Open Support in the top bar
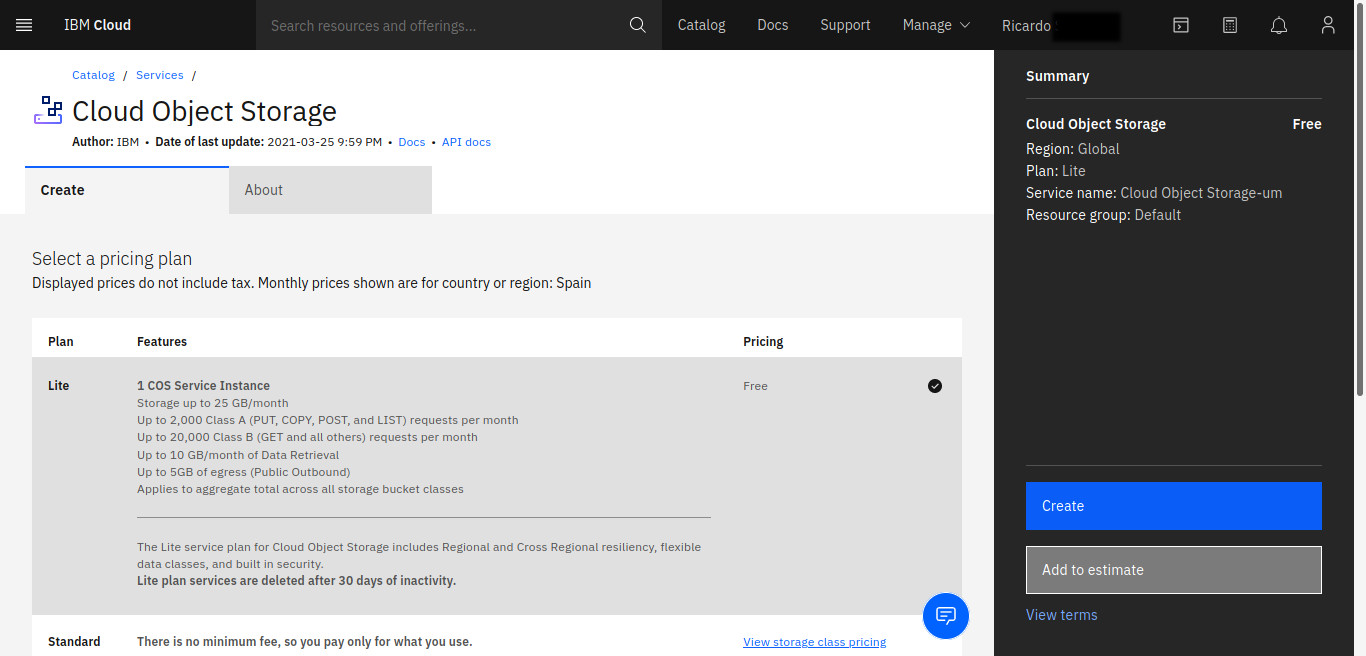 [845, 25]
